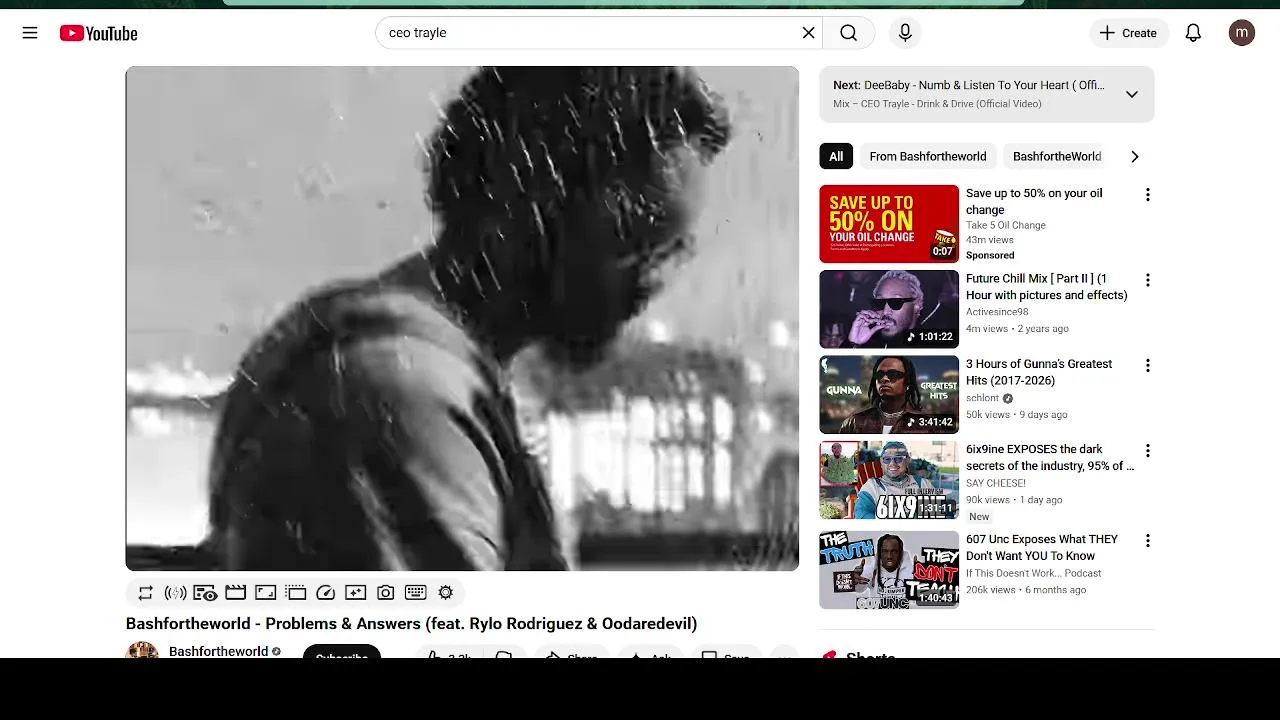Screen dimensions: 1280x720
Task: Select the truncated BashfortheWorld chip
Action: point(1057,156)
